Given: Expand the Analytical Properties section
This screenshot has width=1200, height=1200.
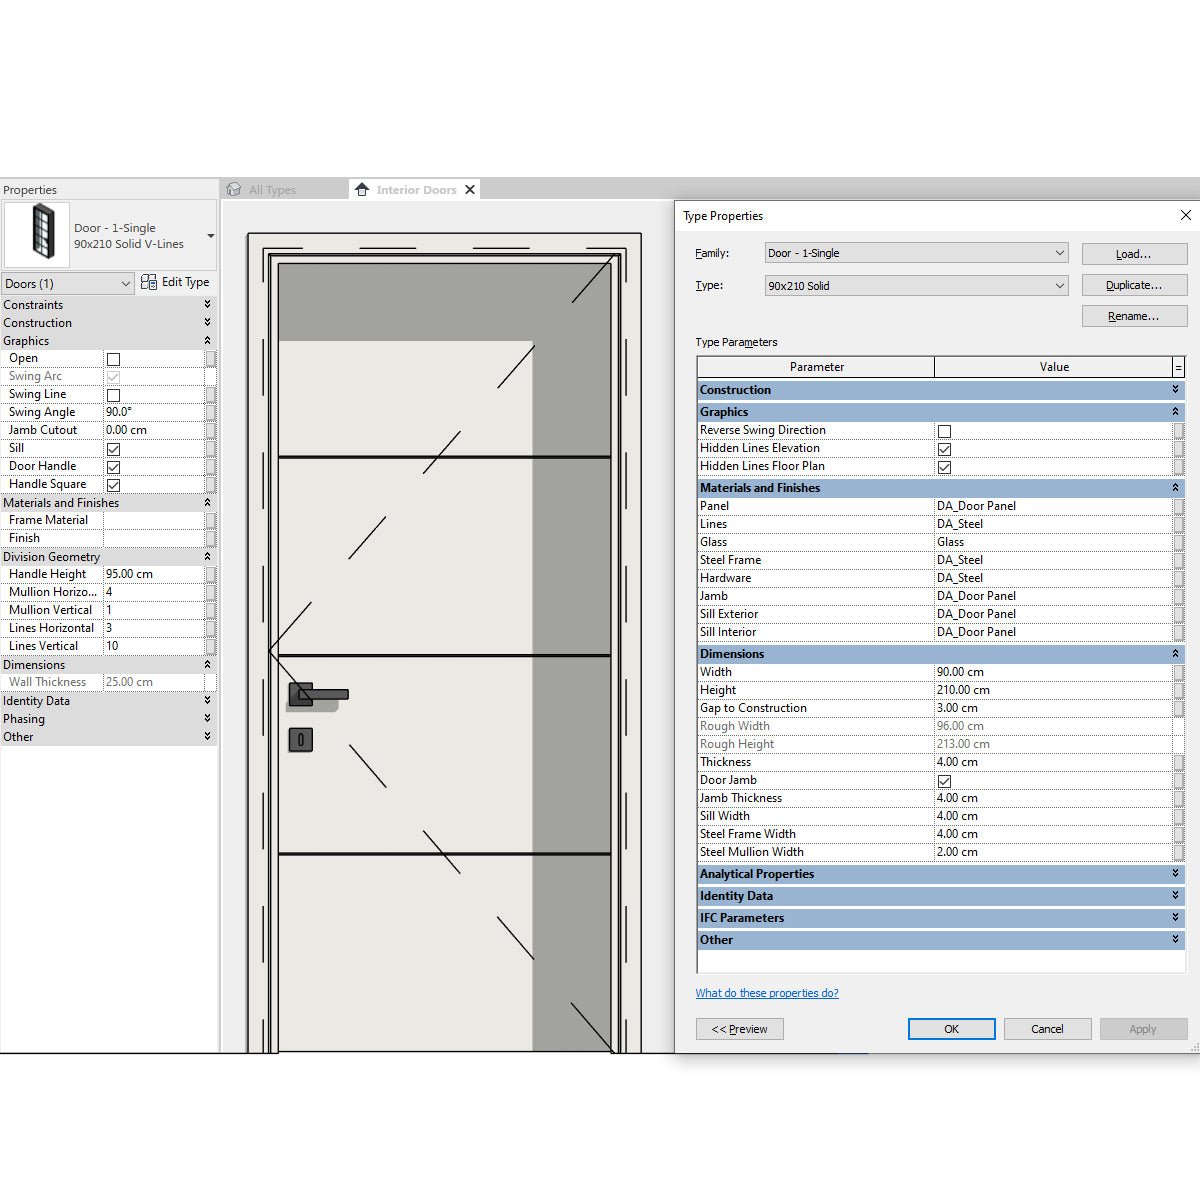Looking at the screenshot, I should (1175, 873).
